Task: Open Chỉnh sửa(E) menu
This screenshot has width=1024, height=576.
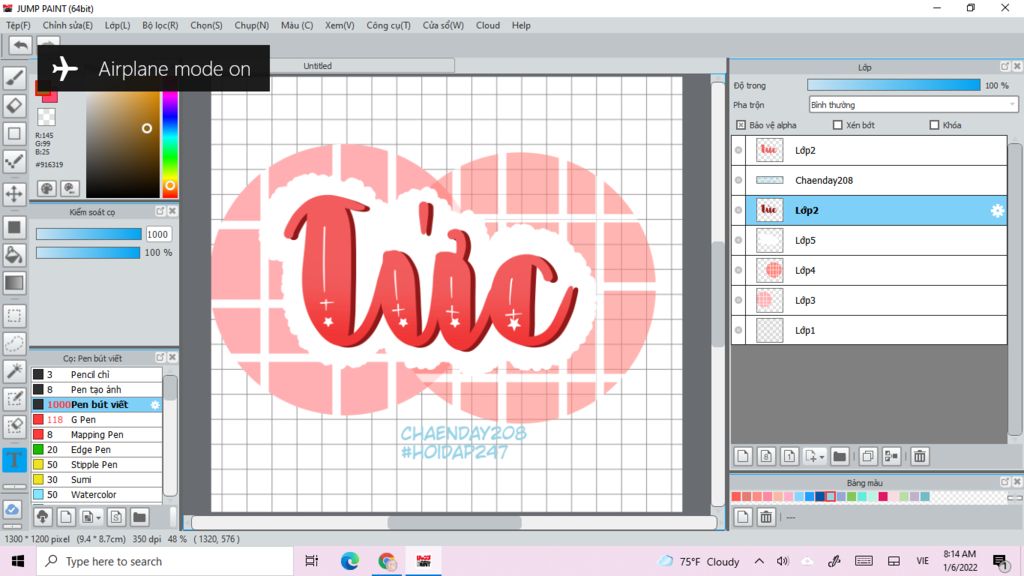Action: 67,25
